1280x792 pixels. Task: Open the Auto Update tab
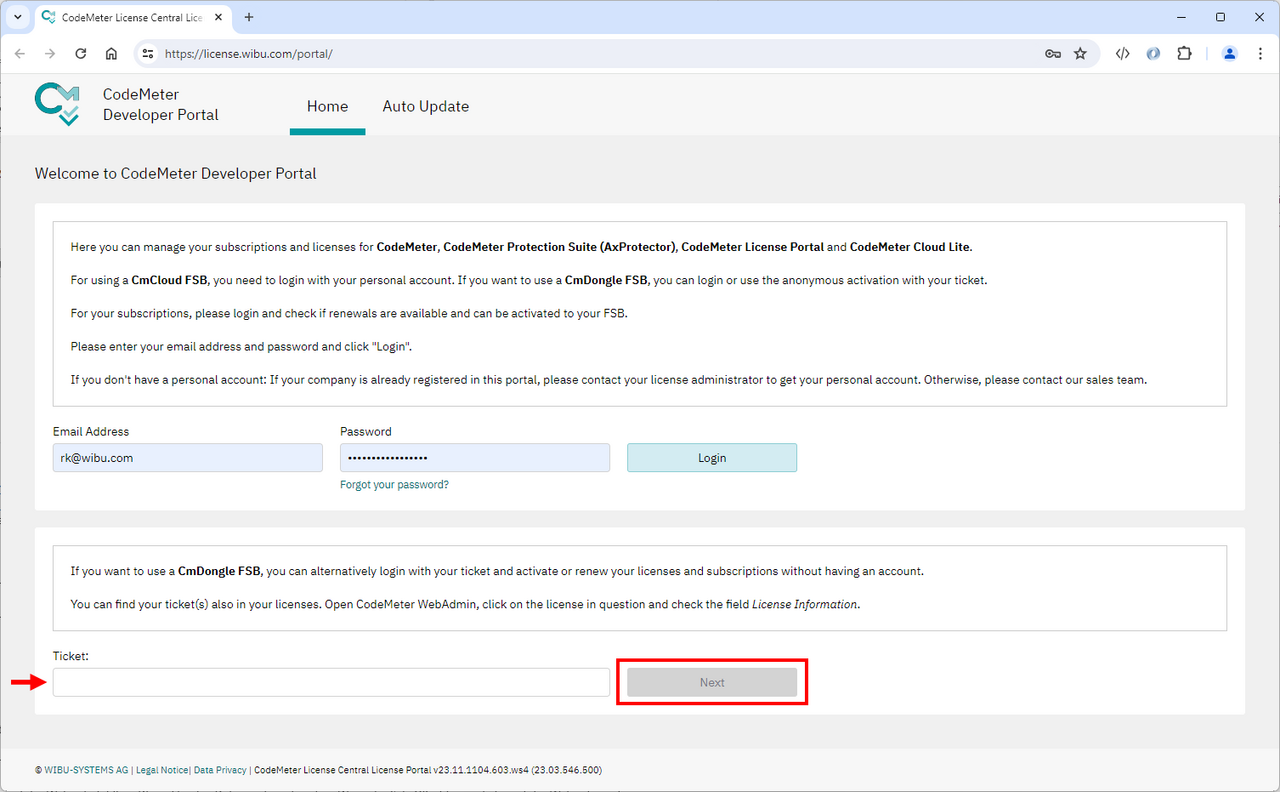click(426, 106)
